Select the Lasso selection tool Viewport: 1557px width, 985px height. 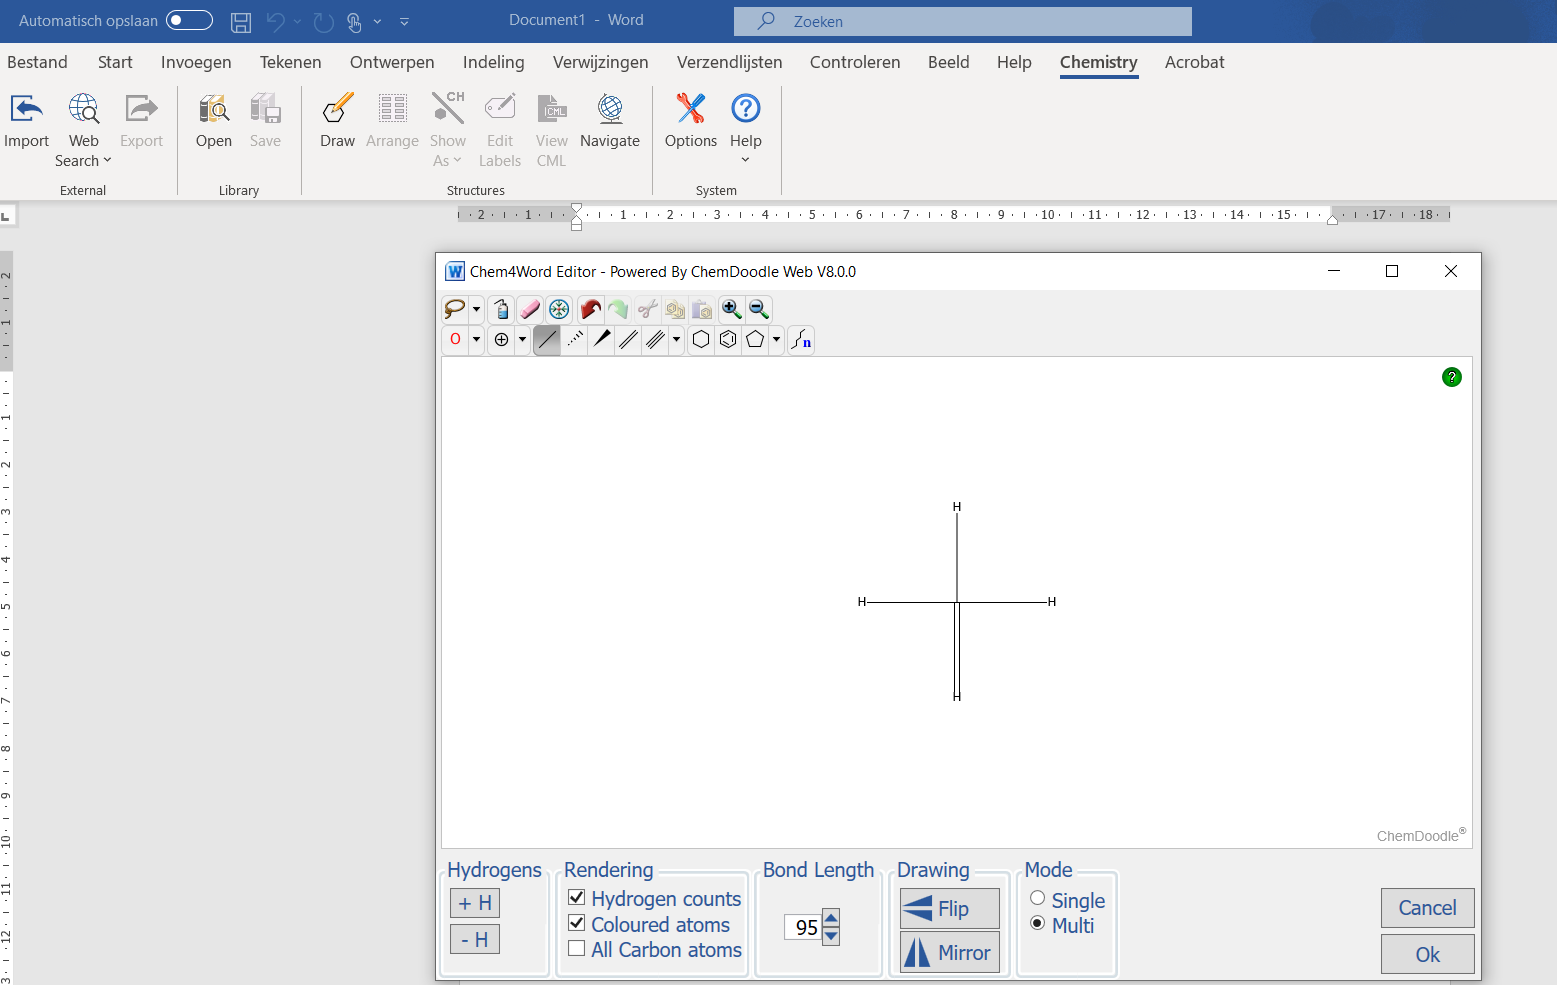click(455, 309)
